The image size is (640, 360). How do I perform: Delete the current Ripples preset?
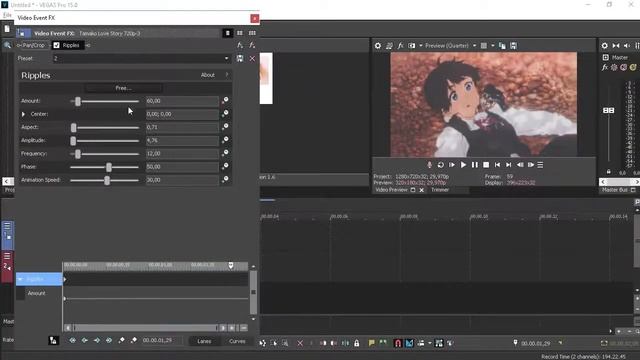pos(252,59)
